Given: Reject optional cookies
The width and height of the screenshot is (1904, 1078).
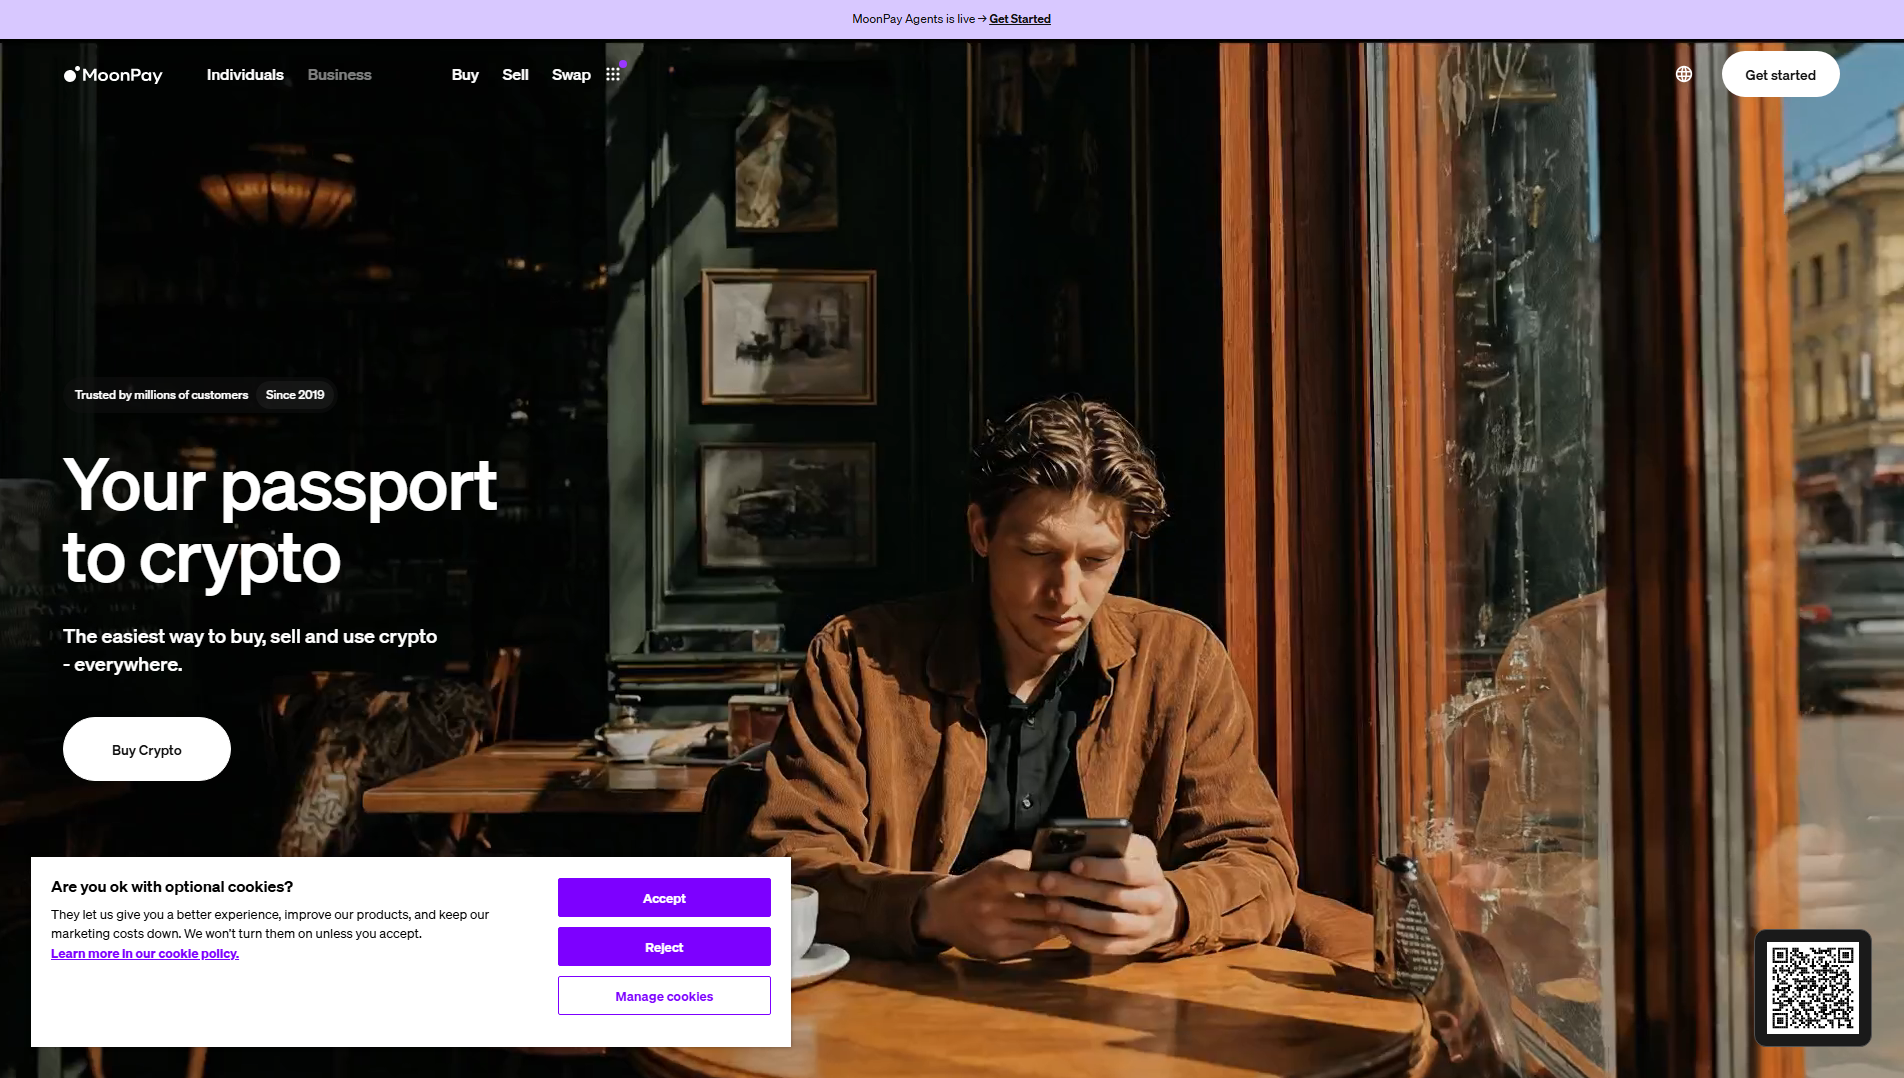Looking at the screenshot, I should 664,947.
